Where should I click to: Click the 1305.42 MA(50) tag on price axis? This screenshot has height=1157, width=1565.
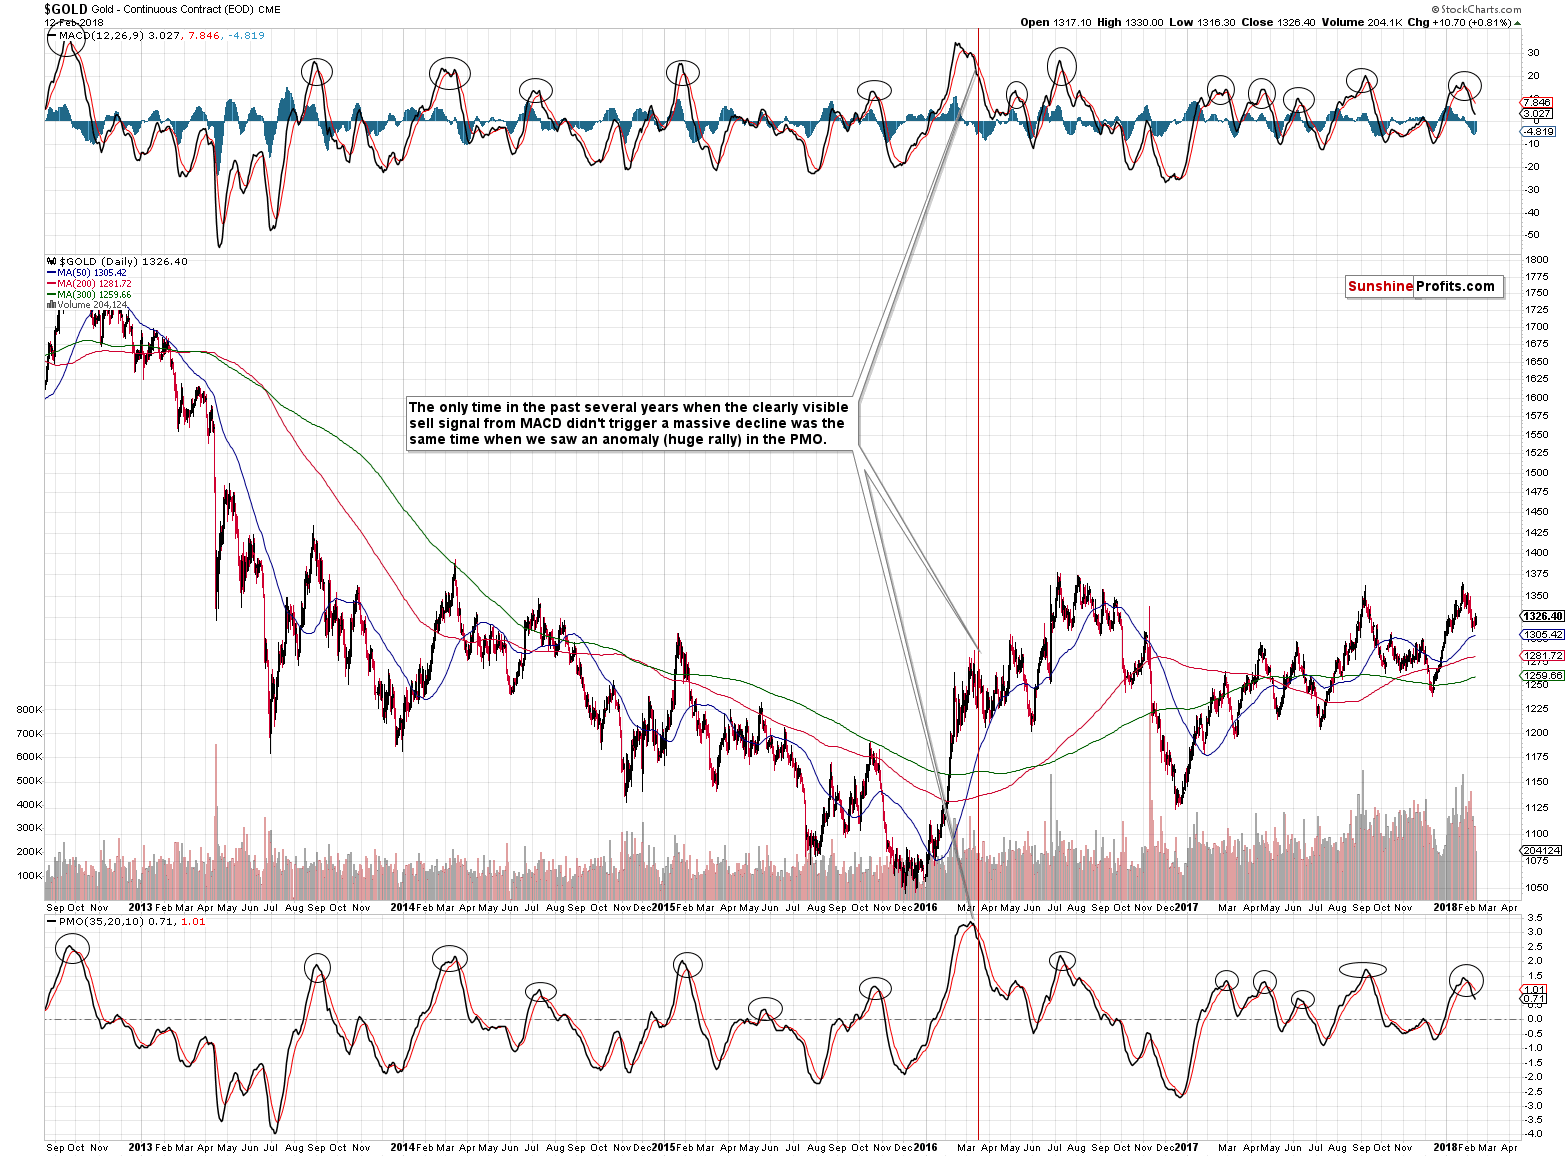click(x=1542, y=635)
